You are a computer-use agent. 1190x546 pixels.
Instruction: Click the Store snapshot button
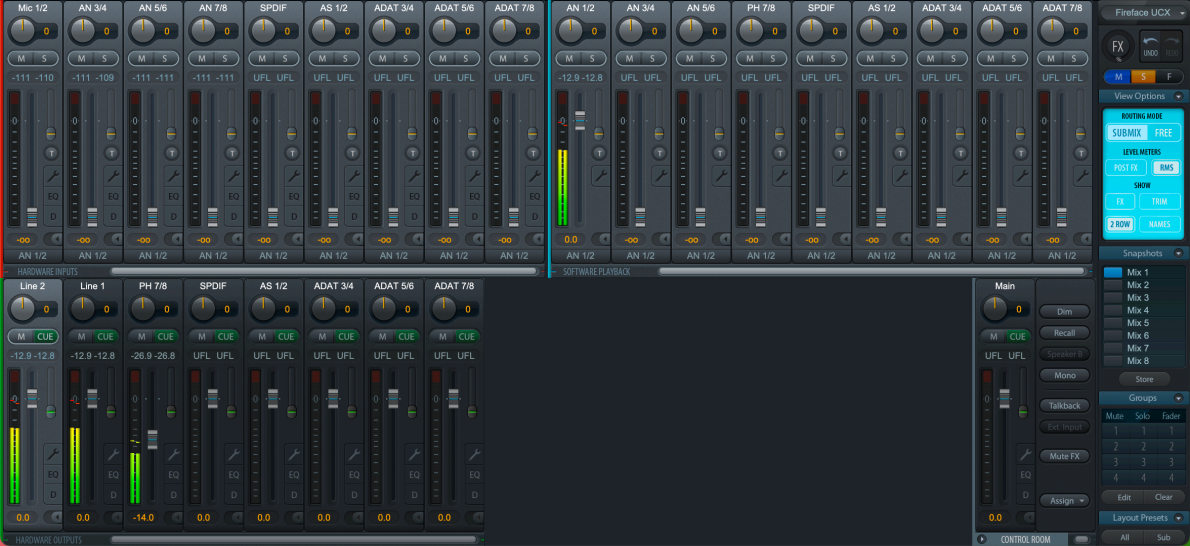tap(1144, 379)
